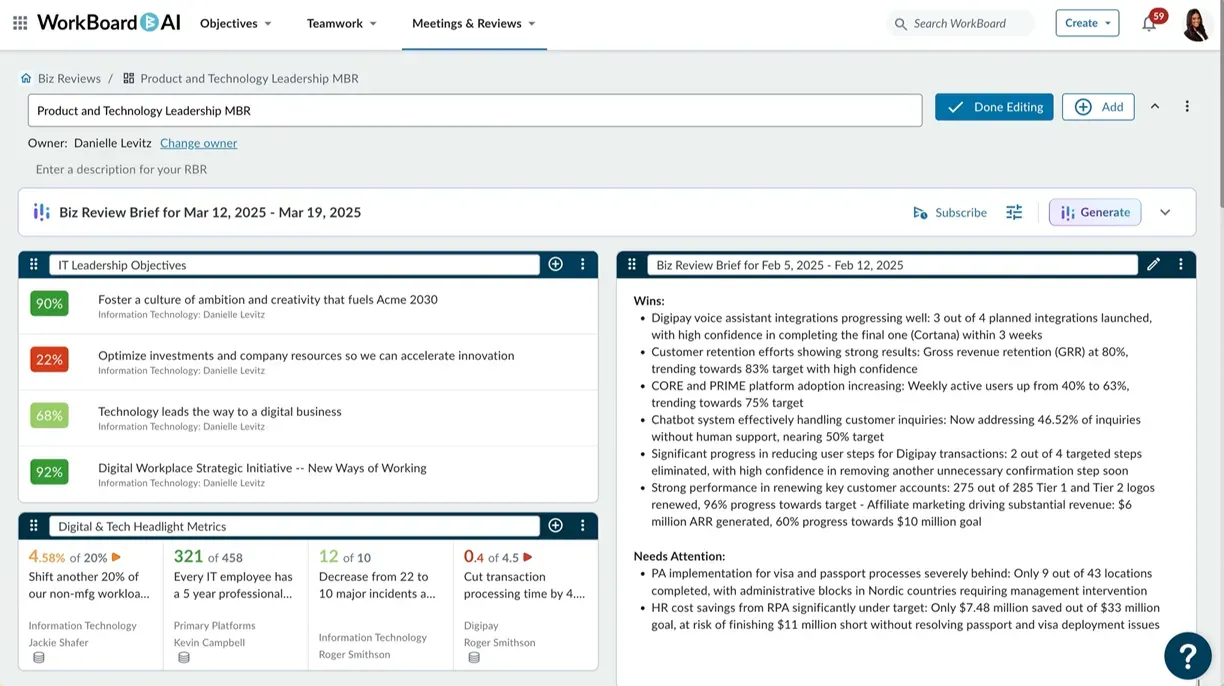1224x686 pixels.
Task: Click the search magnifier icon
Action: [x=900, y=24]
